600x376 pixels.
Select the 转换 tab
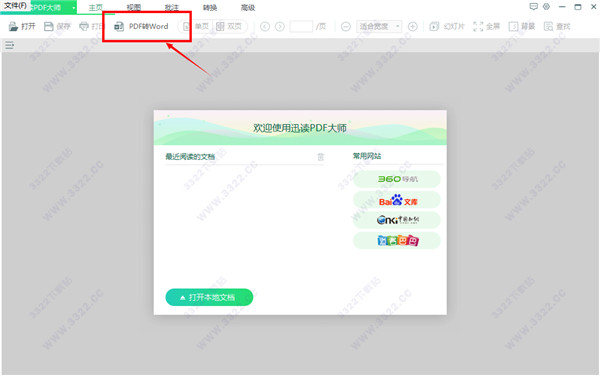pos(210,8)
